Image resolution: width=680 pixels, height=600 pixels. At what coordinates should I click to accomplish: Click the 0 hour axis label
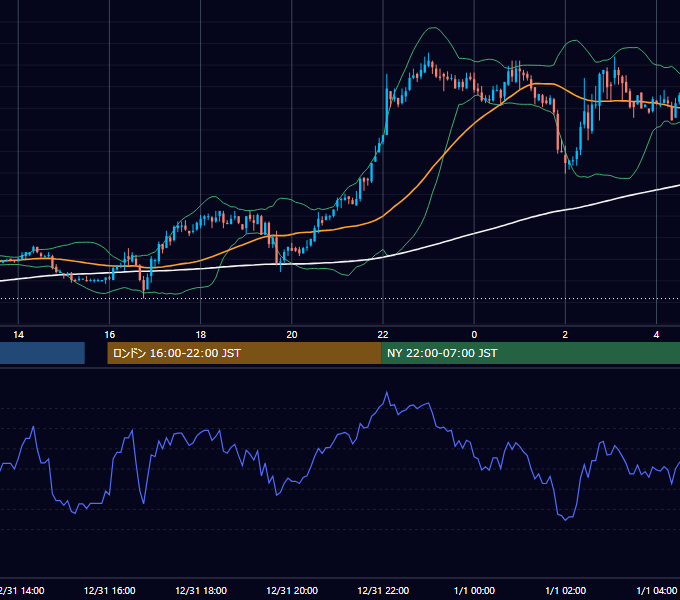click(474, 335)
